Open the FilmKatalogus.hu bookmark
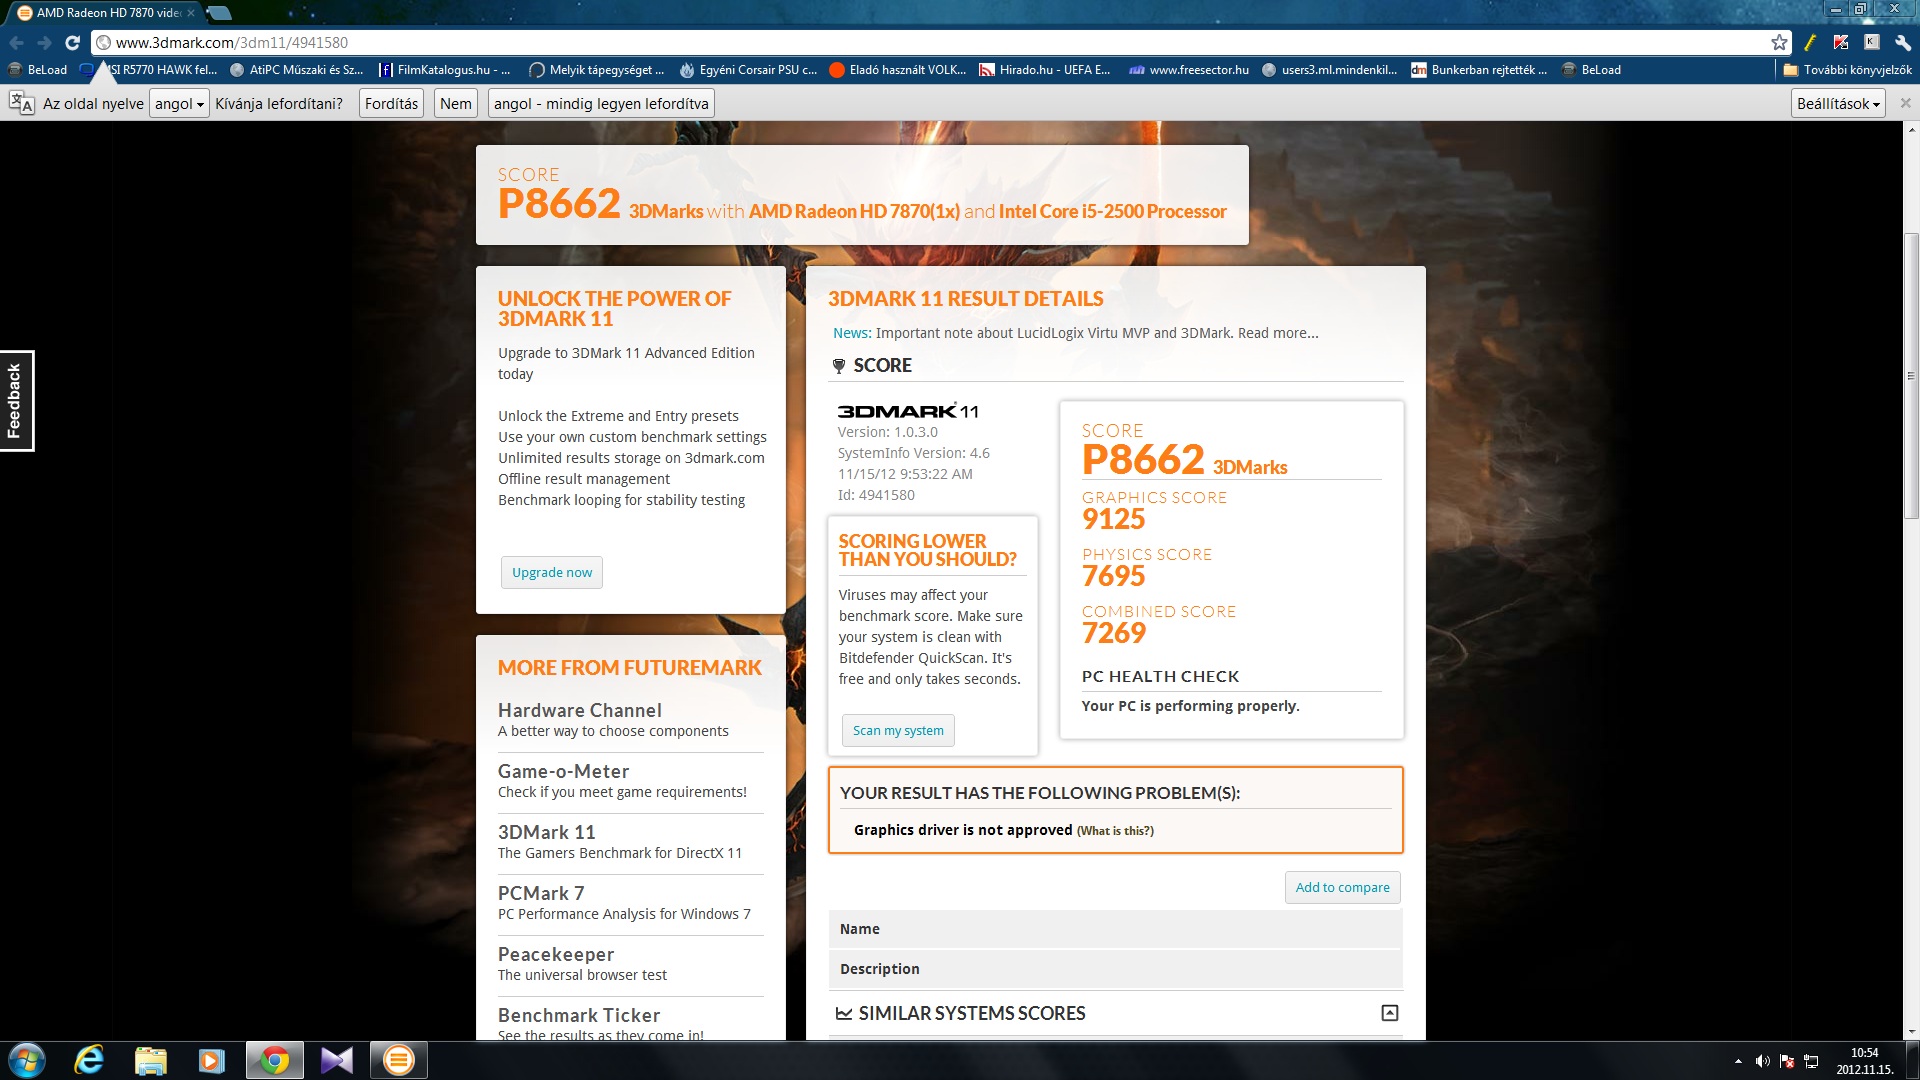The width and height of the screenshot is (1920, 1080). tap(445, 70)
